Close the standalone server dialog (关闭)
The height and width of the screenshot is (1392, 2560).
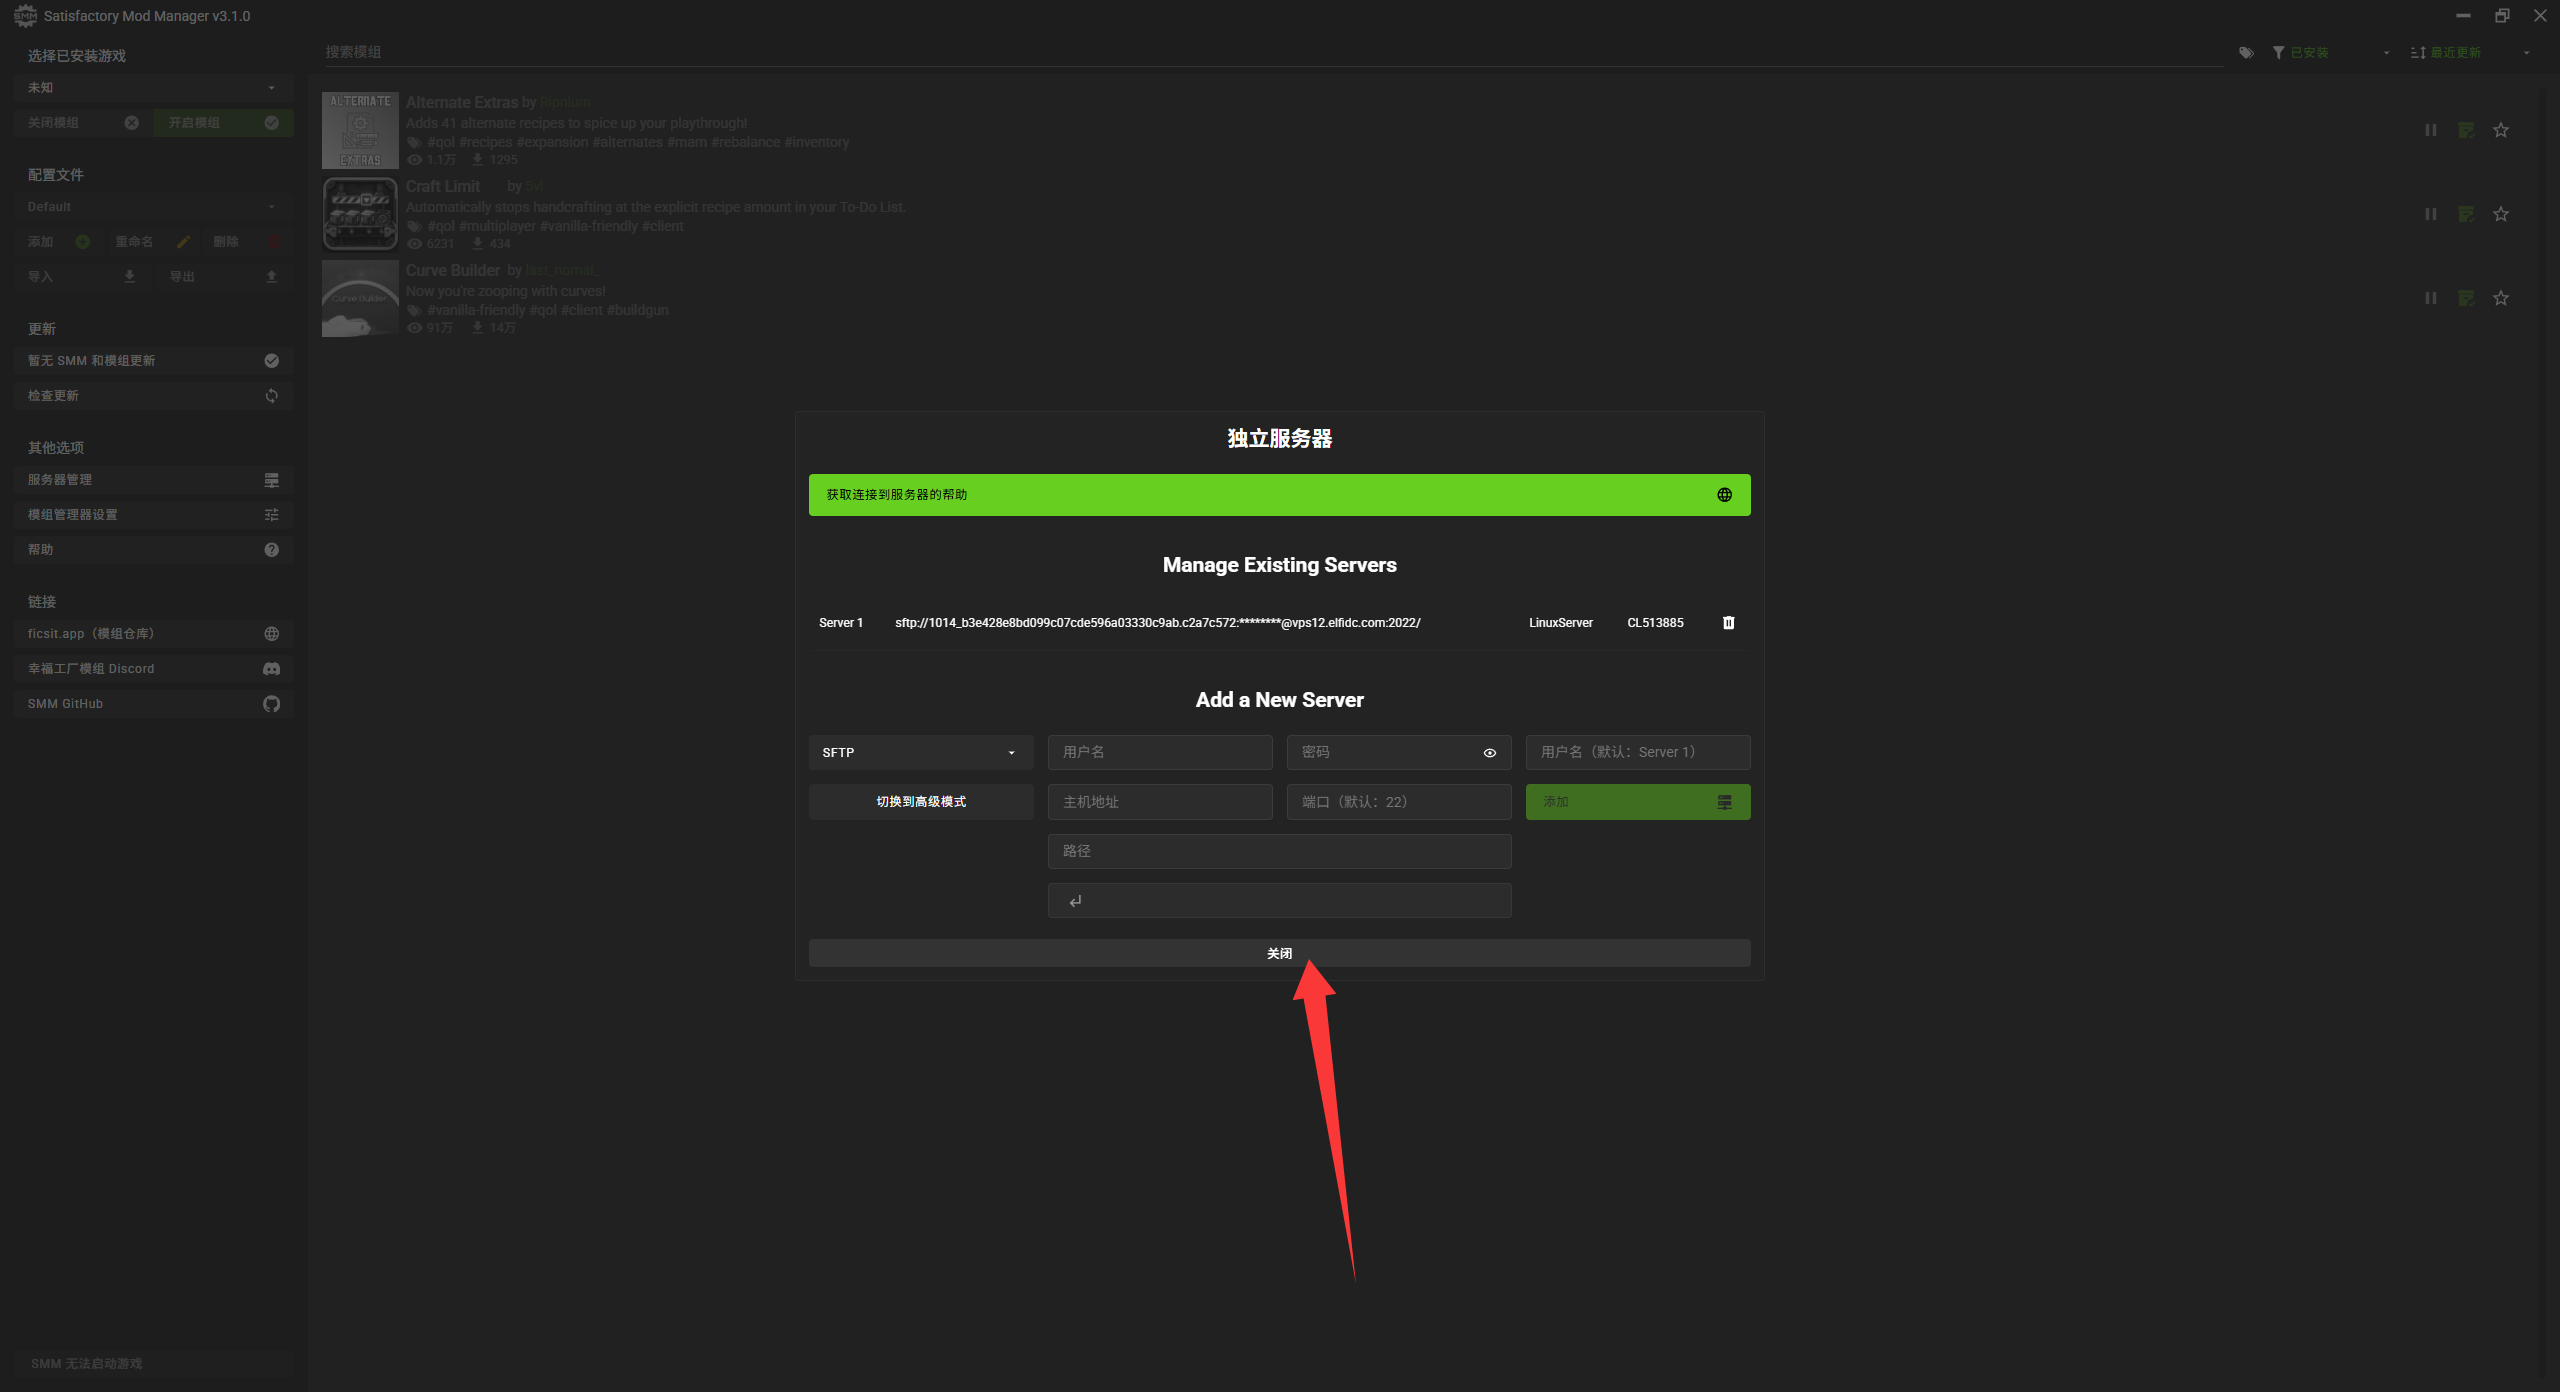click(x=1279, y=953)
